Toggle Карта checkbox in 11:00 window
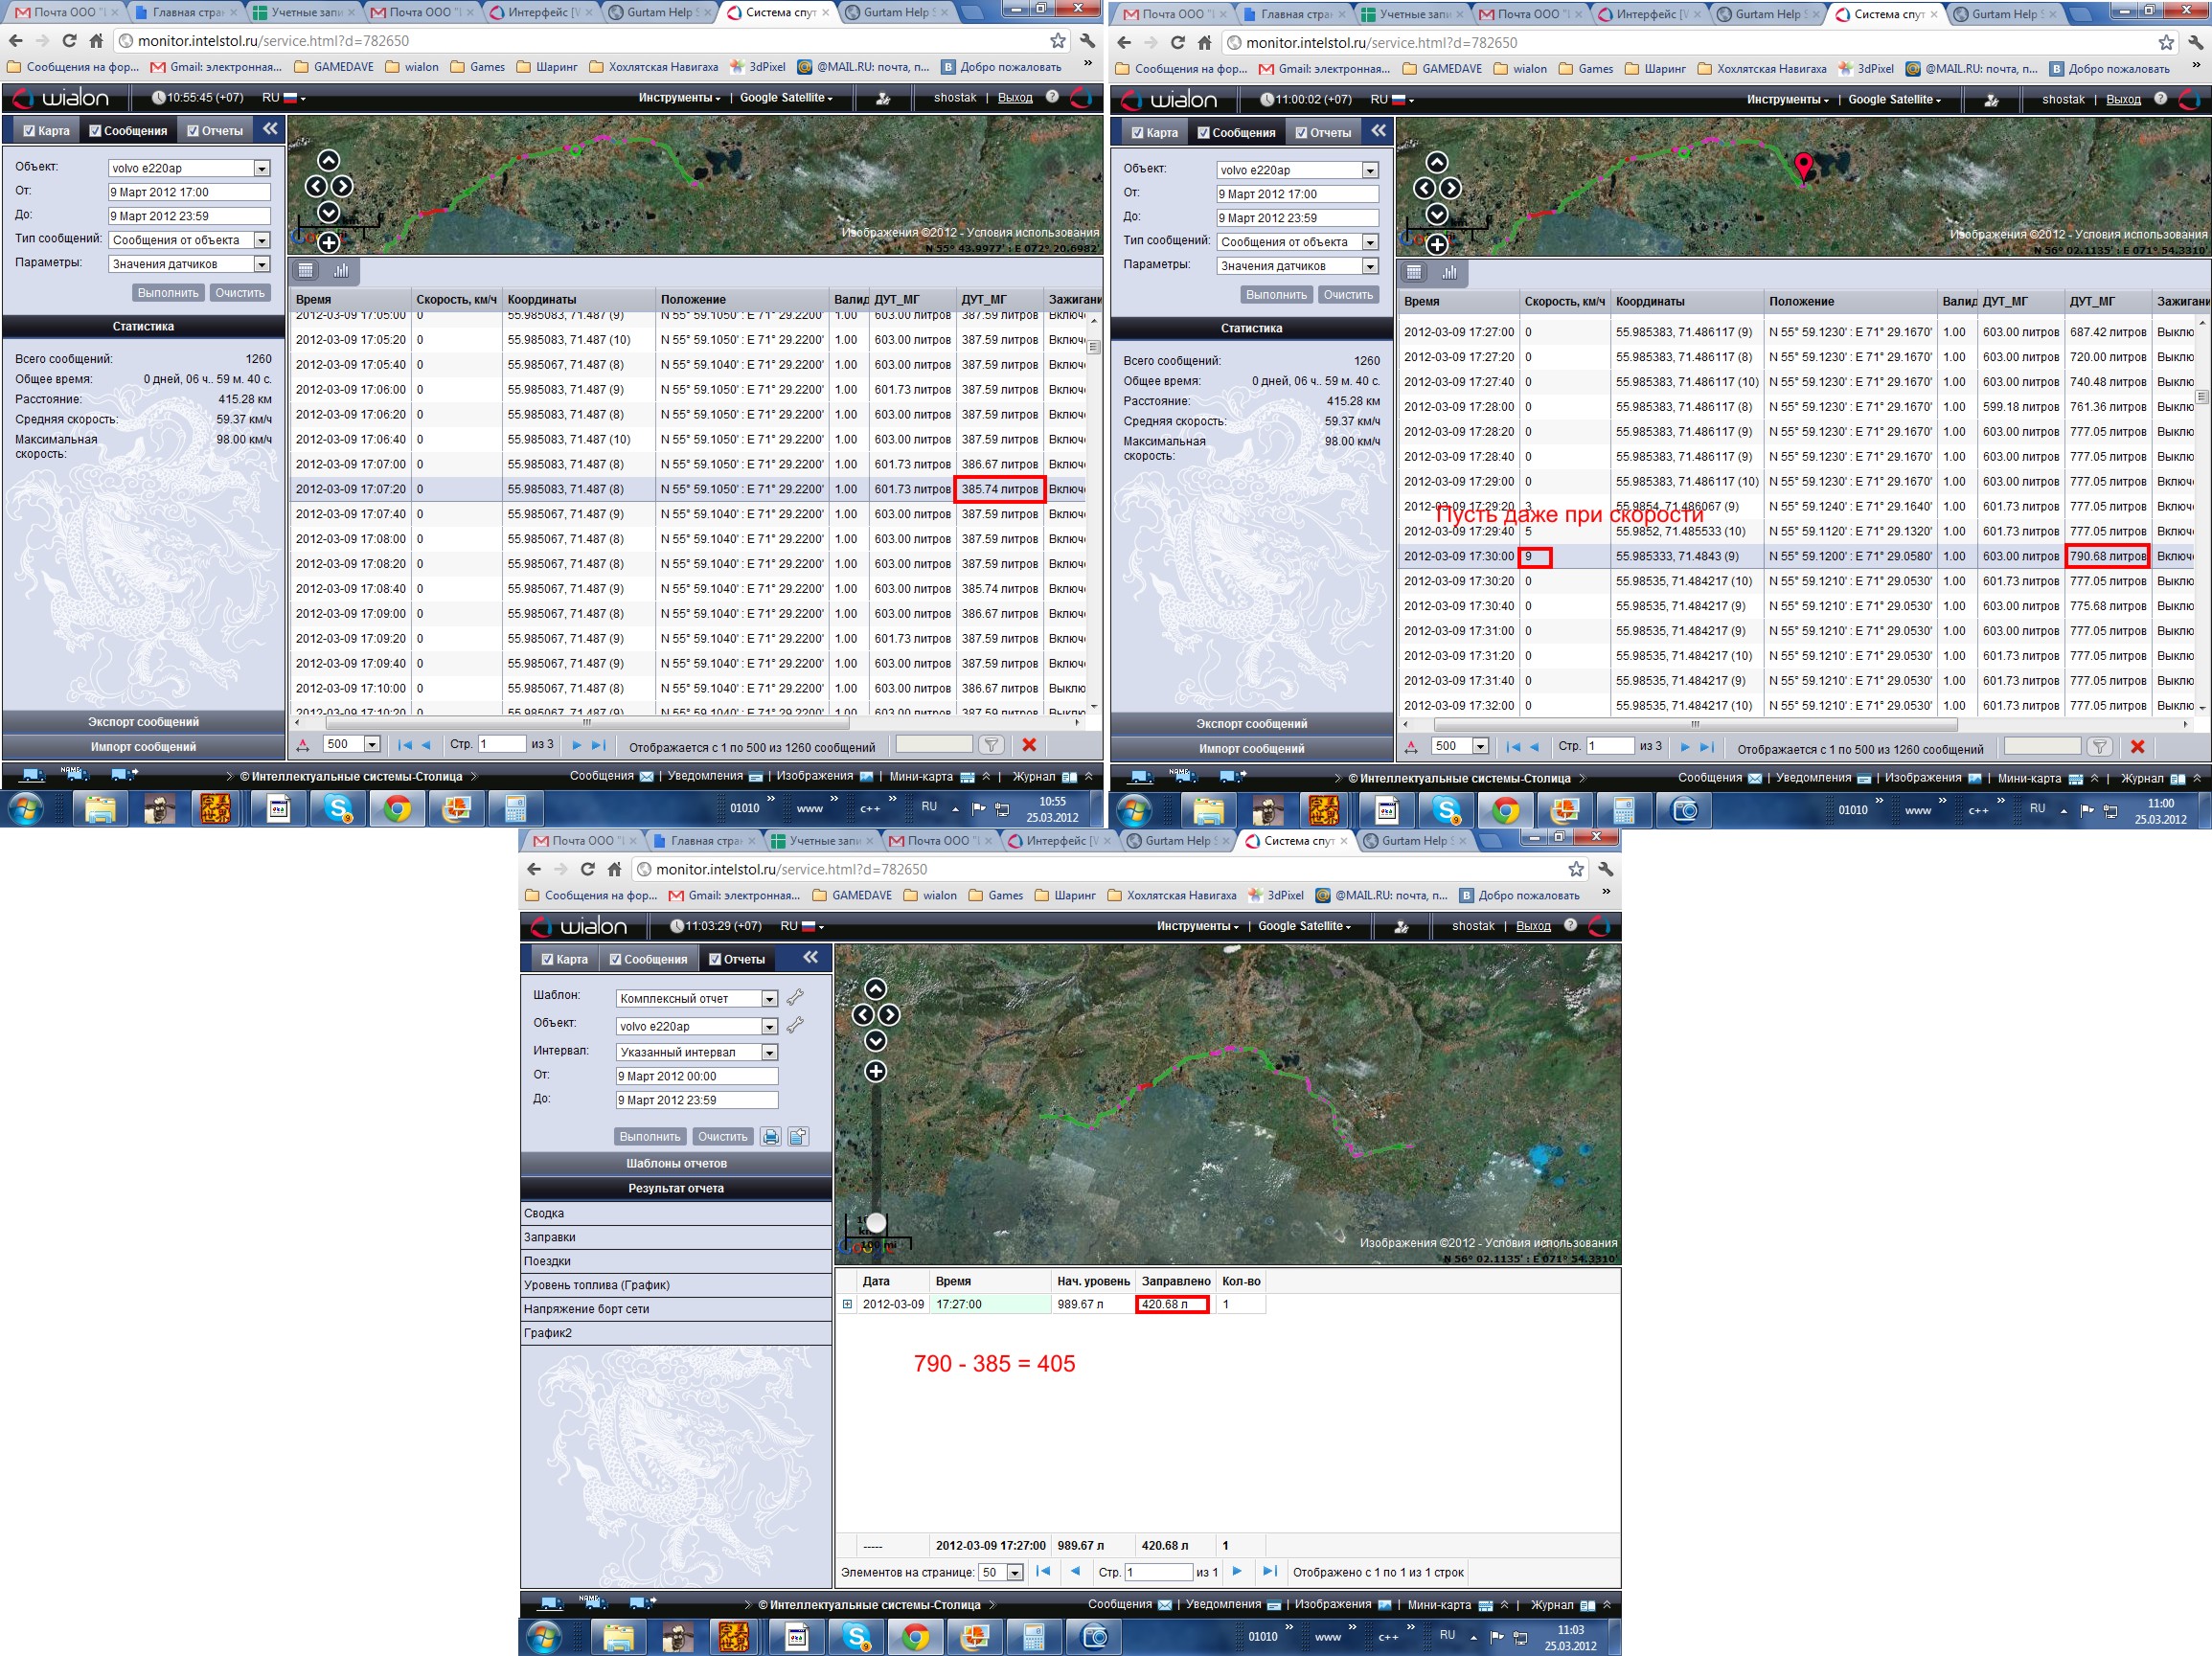 (1137, 133)
